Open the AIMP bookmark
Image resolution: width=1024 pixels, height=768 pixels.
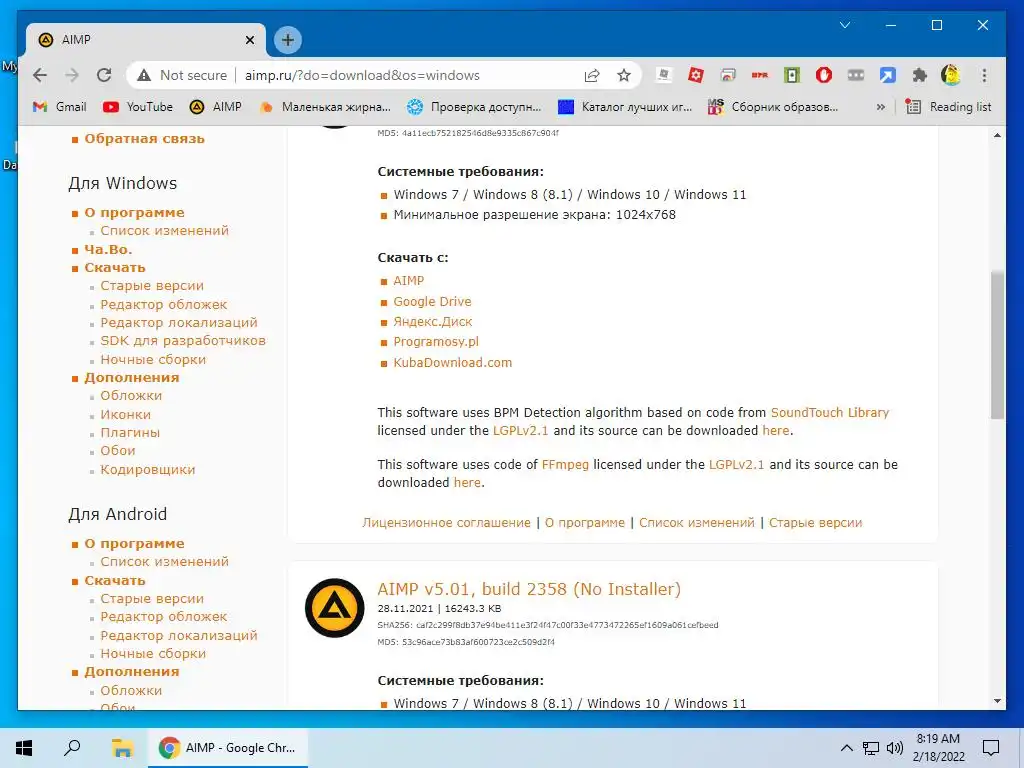pos(216,106)
